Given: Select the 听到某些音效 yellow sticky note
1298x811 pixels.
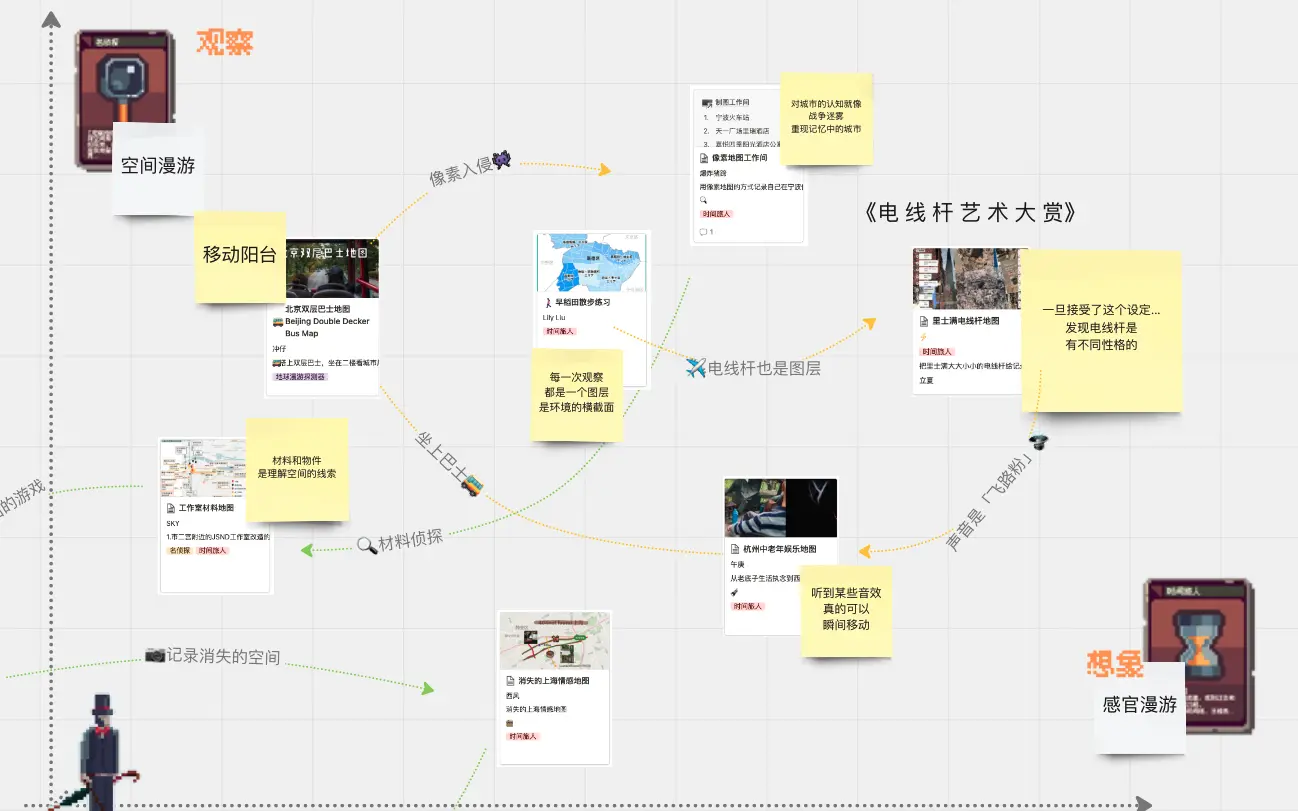Looking at the screenshot, I should (846, 609).
